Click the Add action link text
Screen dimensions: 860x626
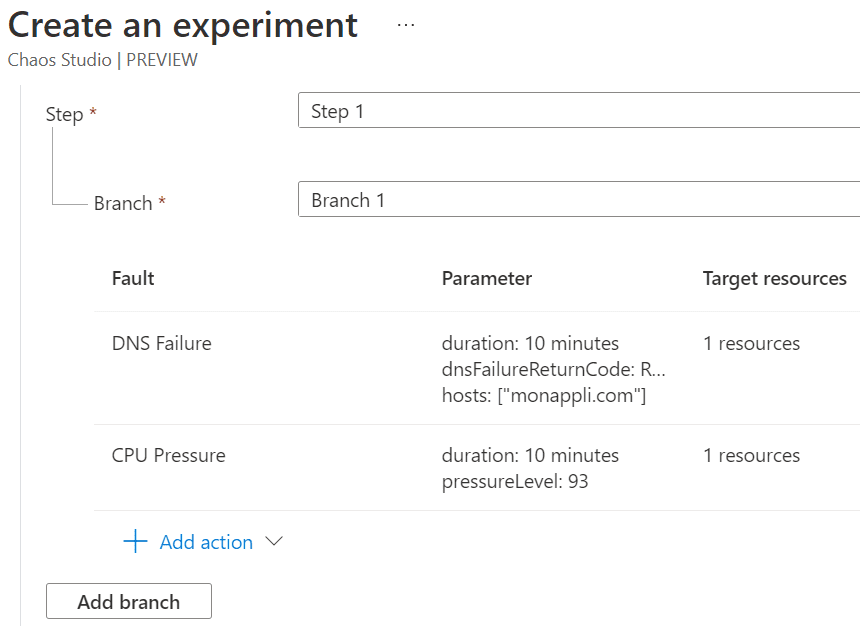(x=206, y=542)
